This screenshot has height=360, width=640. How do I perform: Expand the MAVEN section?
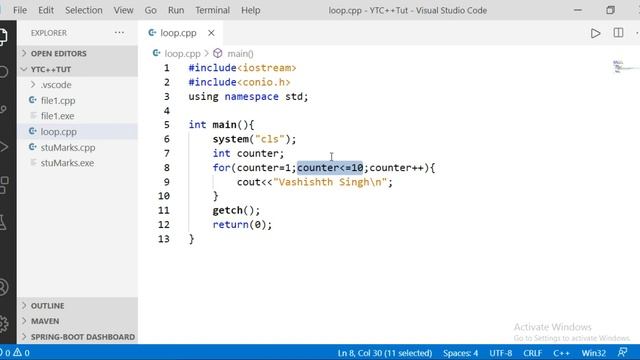(78, 321)
